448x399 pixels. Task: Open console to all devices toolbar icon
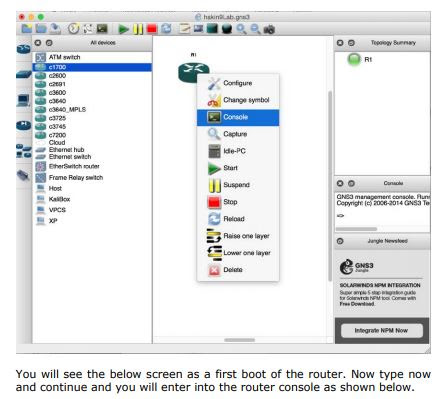click(102, 29)
